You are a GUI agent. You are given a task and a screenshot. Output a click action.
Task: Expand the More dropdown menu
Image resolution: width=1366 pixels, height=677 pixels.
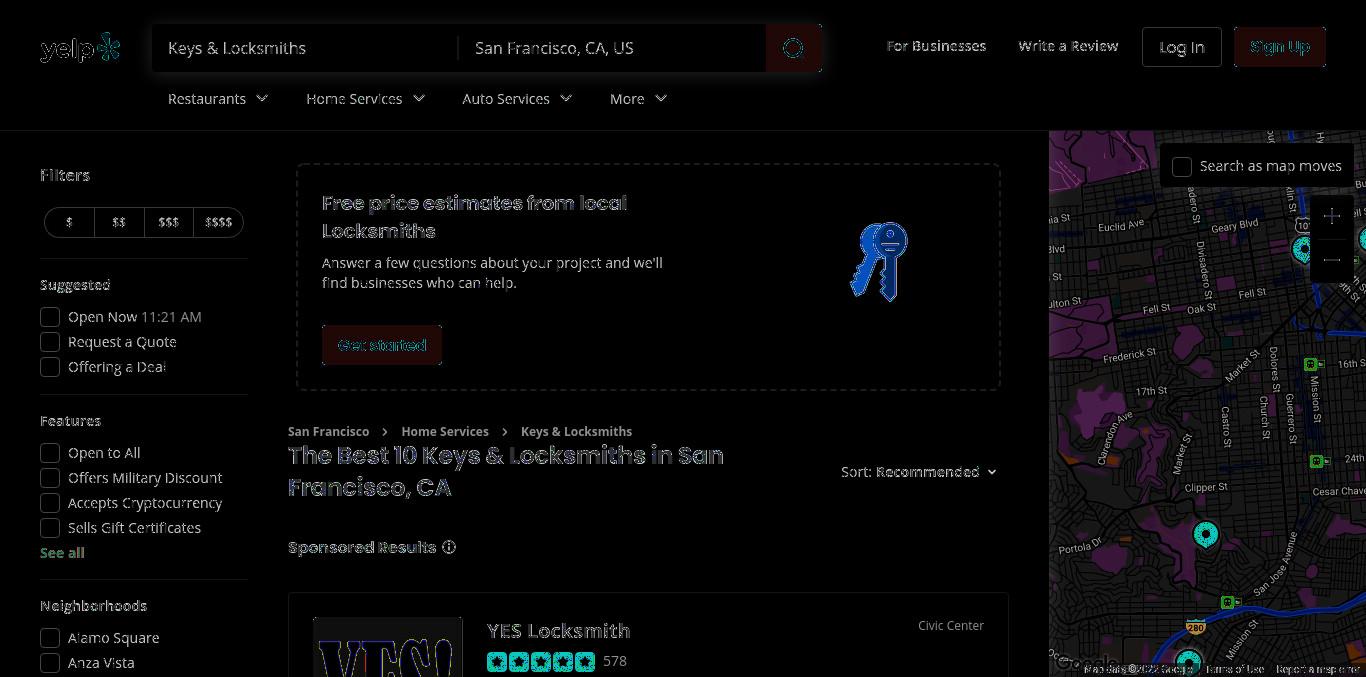(x=638, y=99)
